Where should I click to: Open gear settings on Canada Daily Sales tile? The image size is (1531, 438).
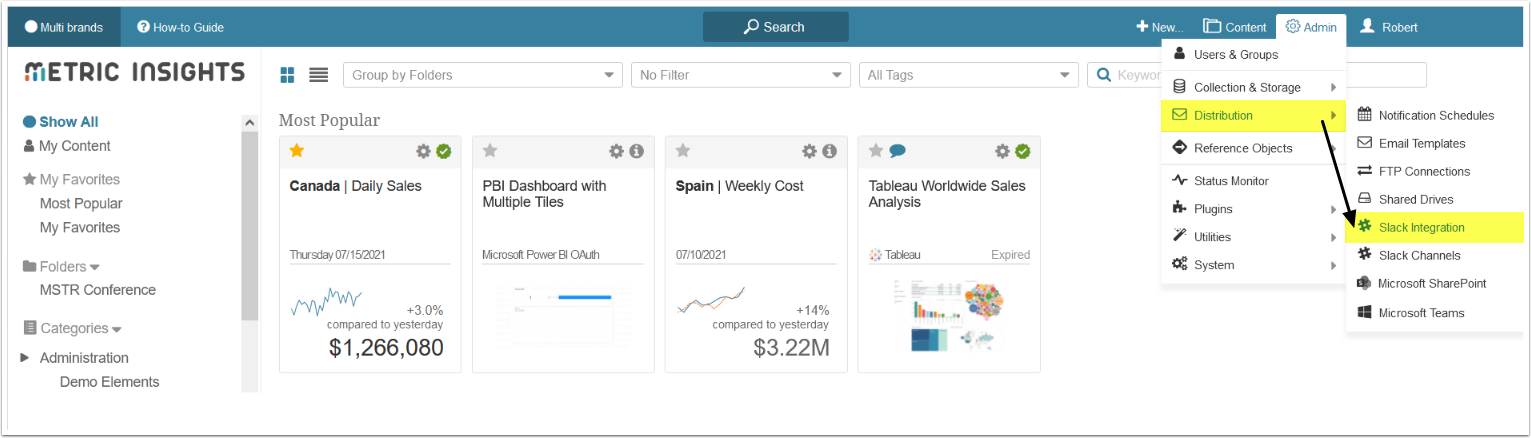424,151
